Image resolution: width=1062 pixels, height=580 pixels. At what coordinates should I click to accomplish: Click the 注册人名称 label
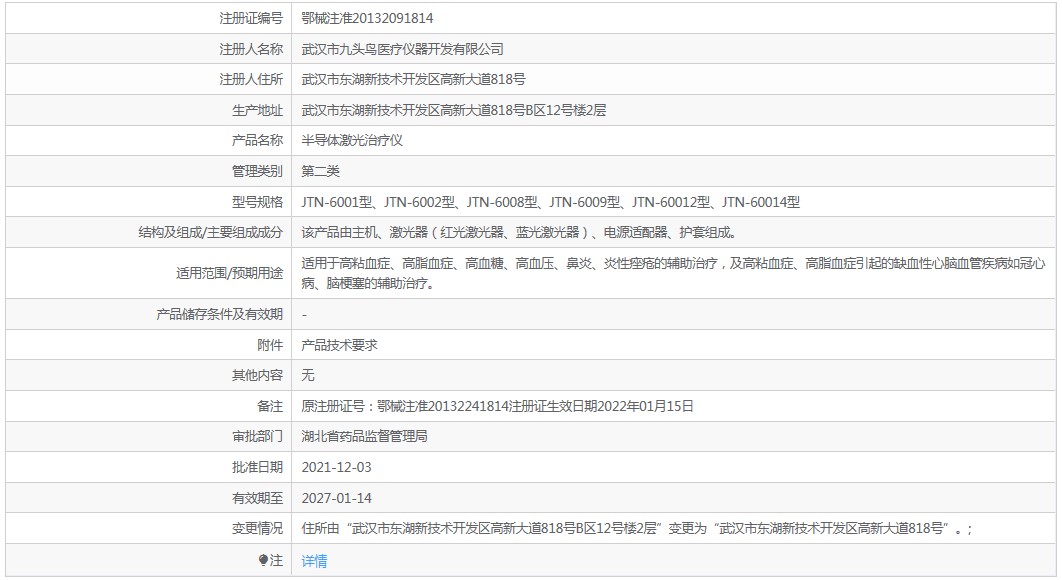tap(251, 49)
